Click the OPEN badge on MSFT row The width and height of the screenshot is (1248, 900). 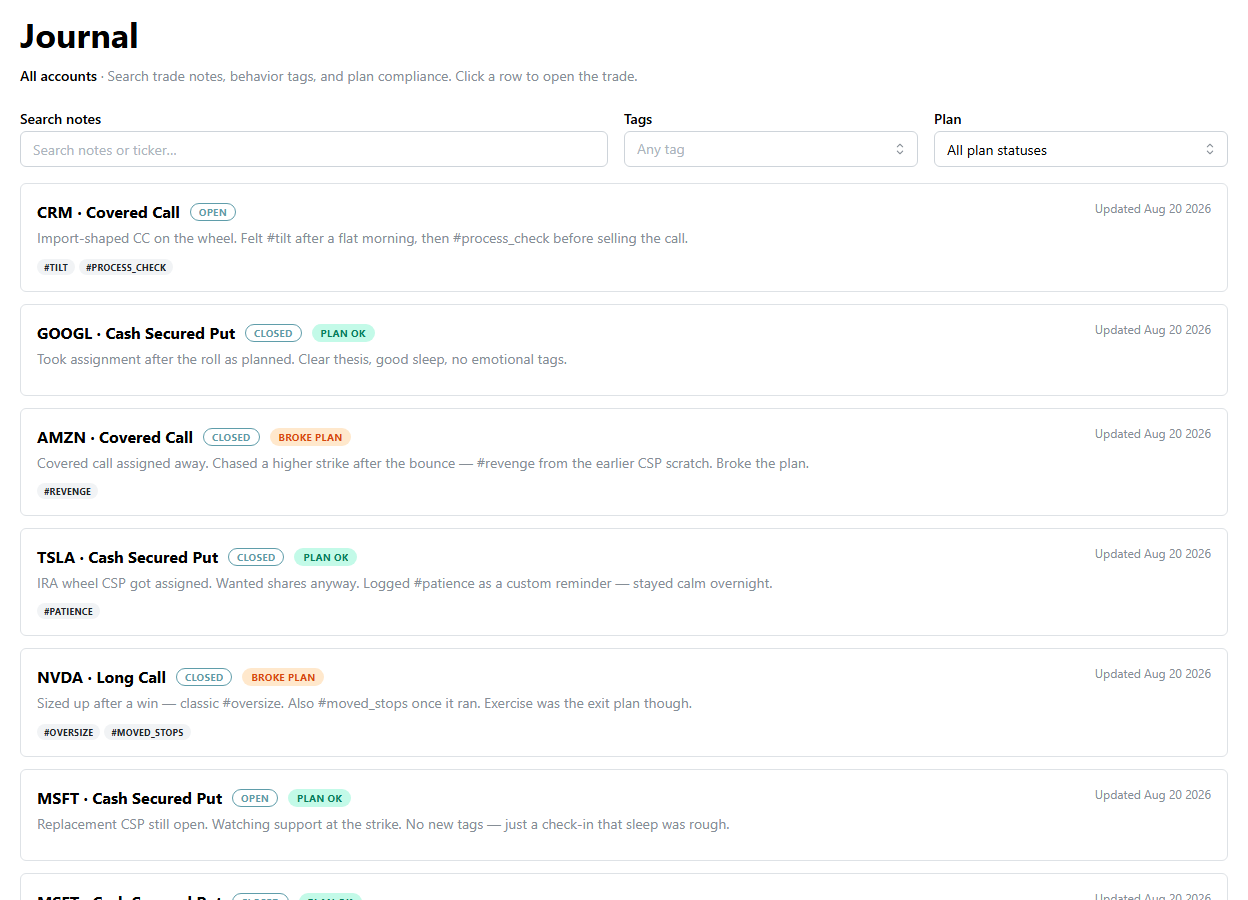pos(255,799)
